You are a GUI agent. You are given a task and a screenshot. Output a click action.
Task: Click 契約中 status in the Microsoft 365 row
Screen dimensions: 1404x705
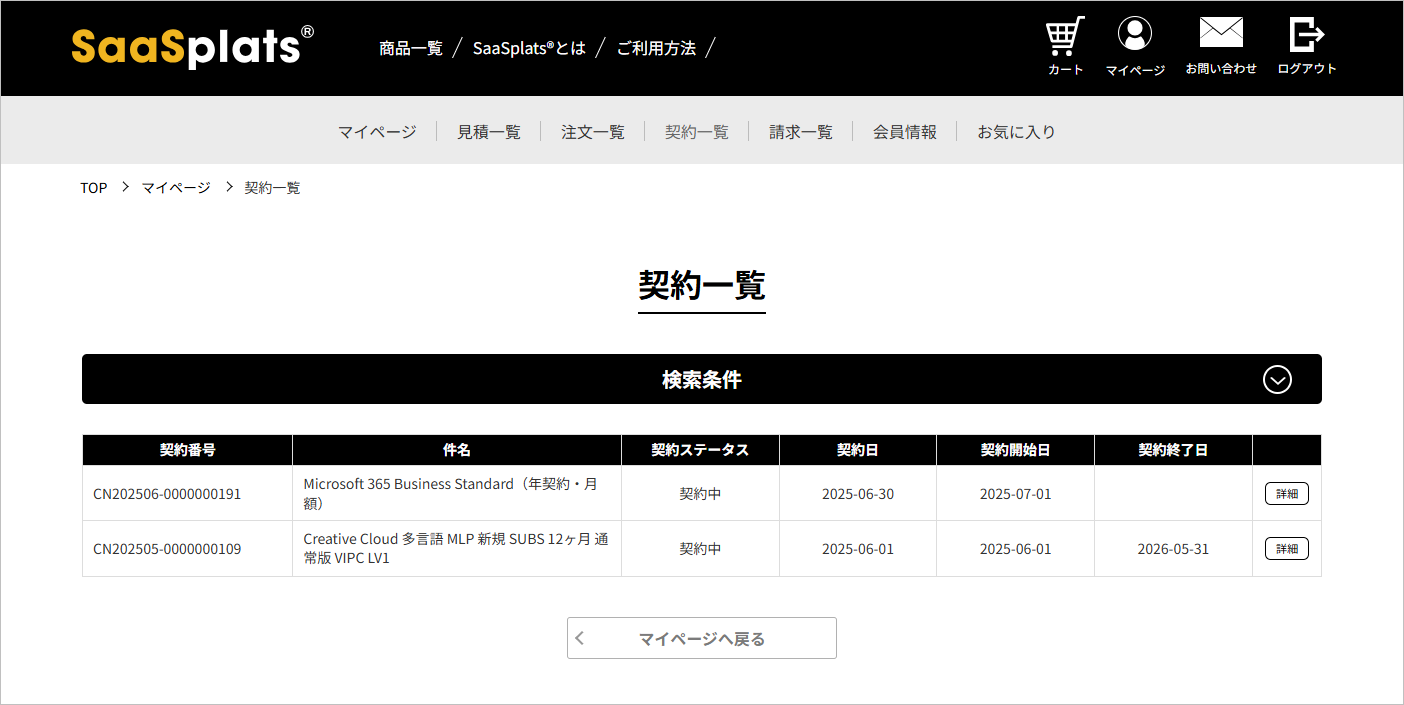[700, 494]
